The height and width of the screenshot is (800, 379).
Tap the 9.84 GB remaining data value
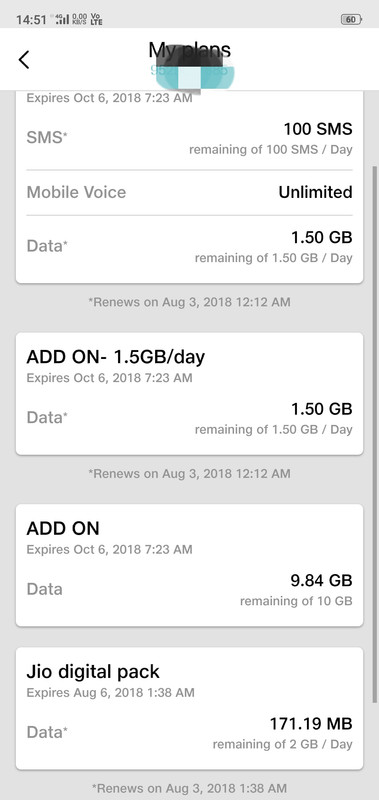point(321,581)
